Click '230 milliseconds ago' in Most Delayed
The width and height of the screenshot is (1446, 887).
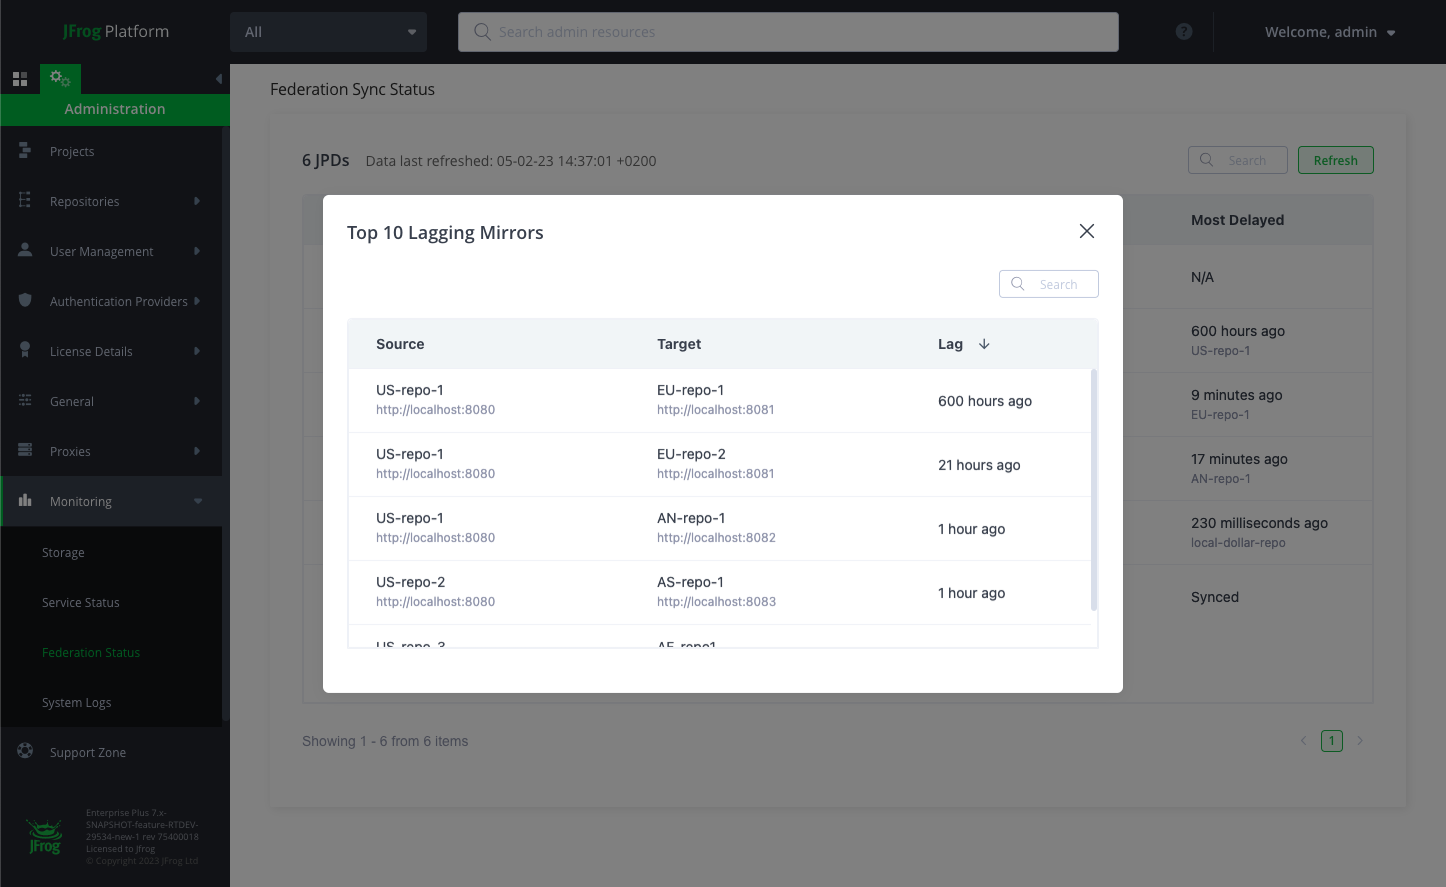(x=1259, y=523)
